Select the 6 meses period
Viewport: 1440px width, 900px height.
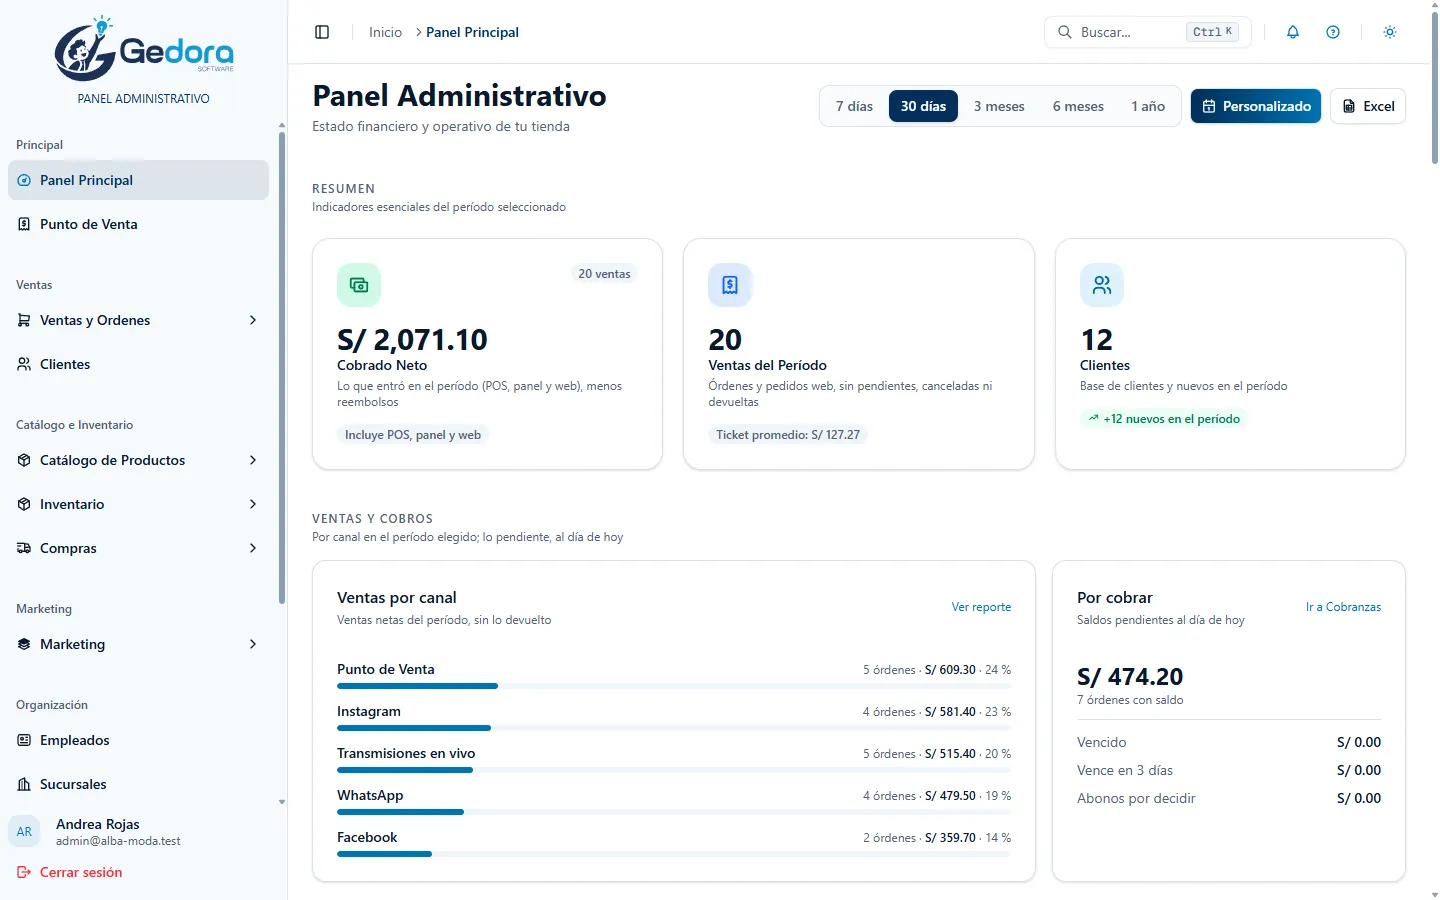click(x=1078, y=106)
